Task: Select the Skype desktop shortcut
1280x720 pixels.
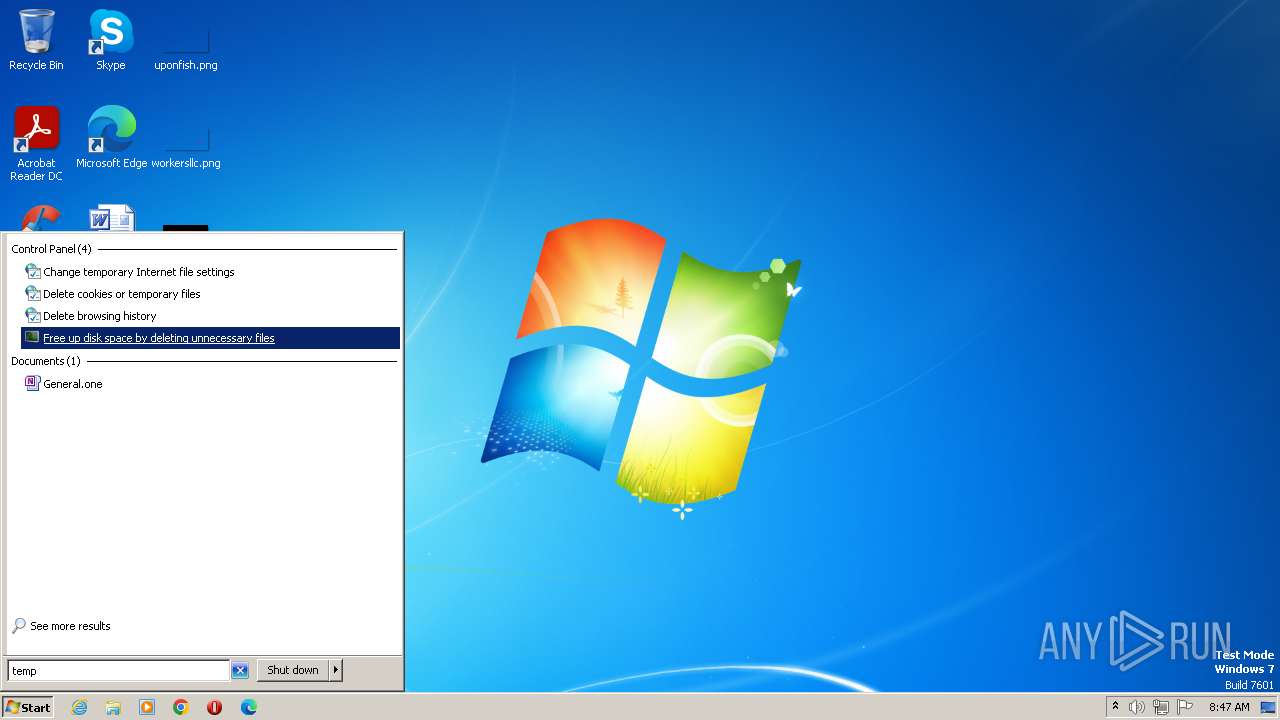Action: point(111,40)
